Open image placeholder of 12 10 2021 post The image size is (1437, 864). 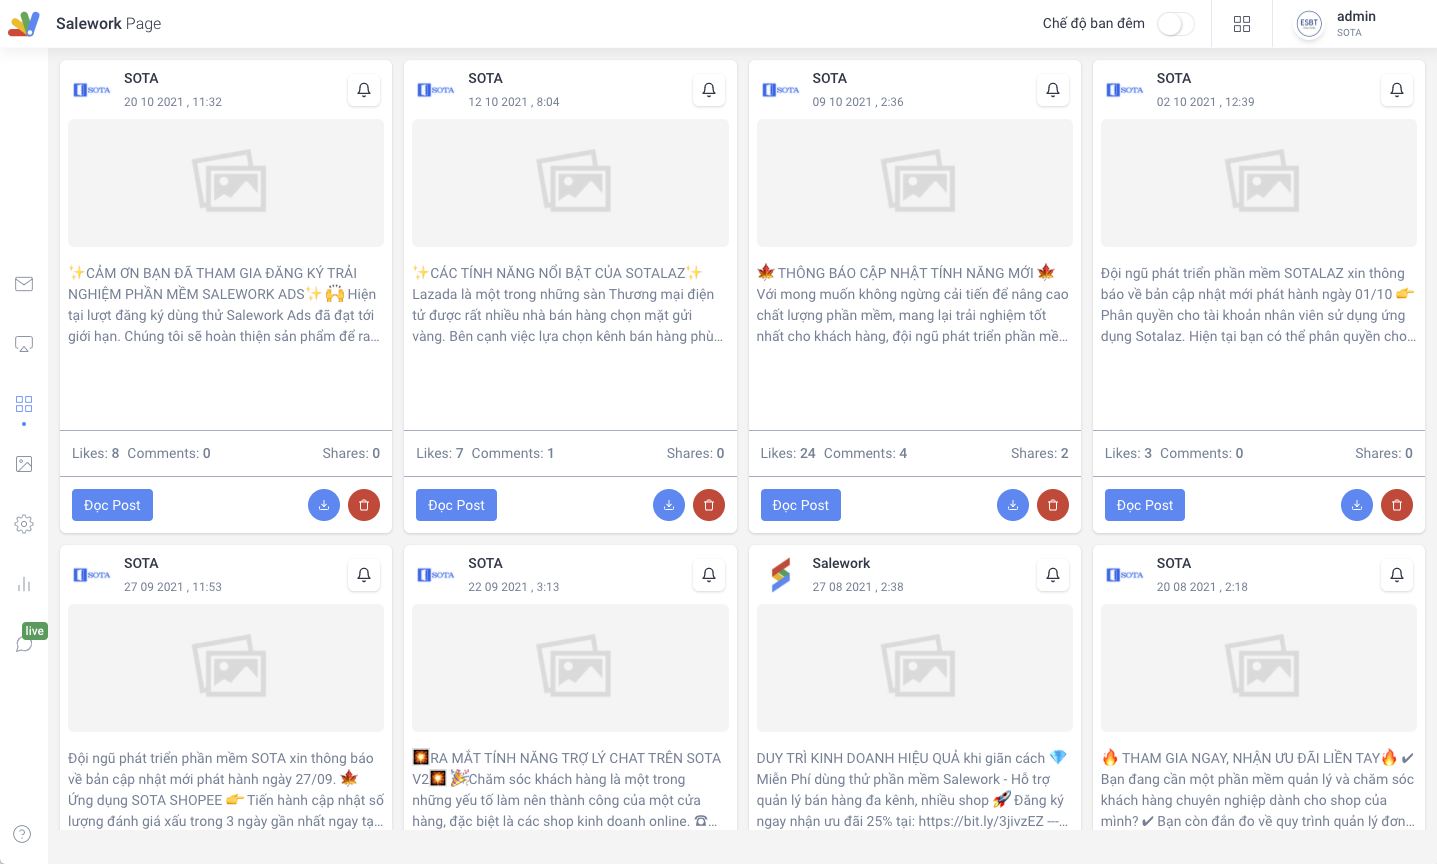pos(570,183)
